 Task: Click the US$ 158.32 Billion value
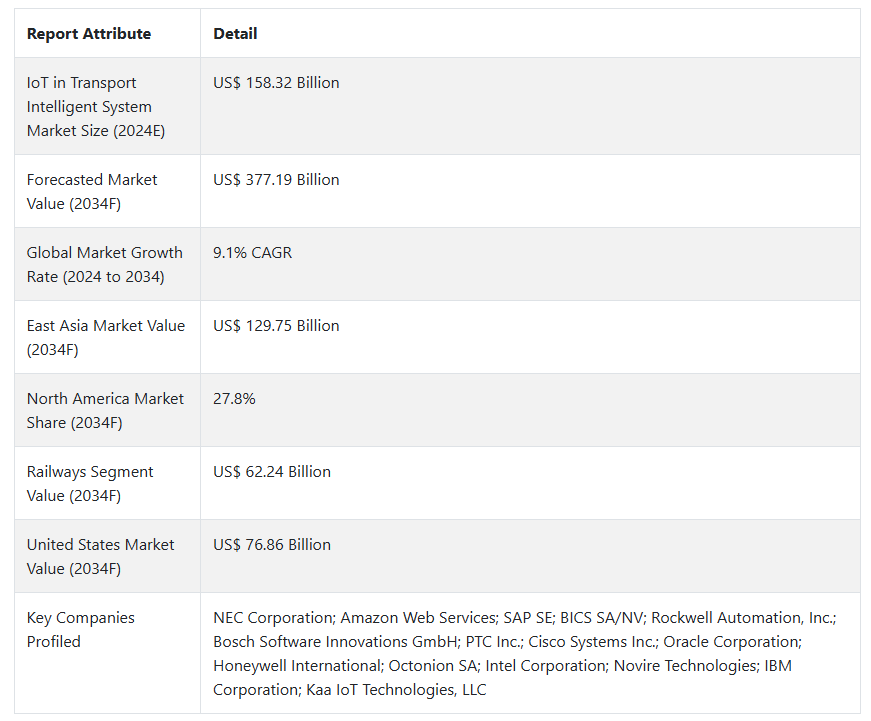coord(276,83)
